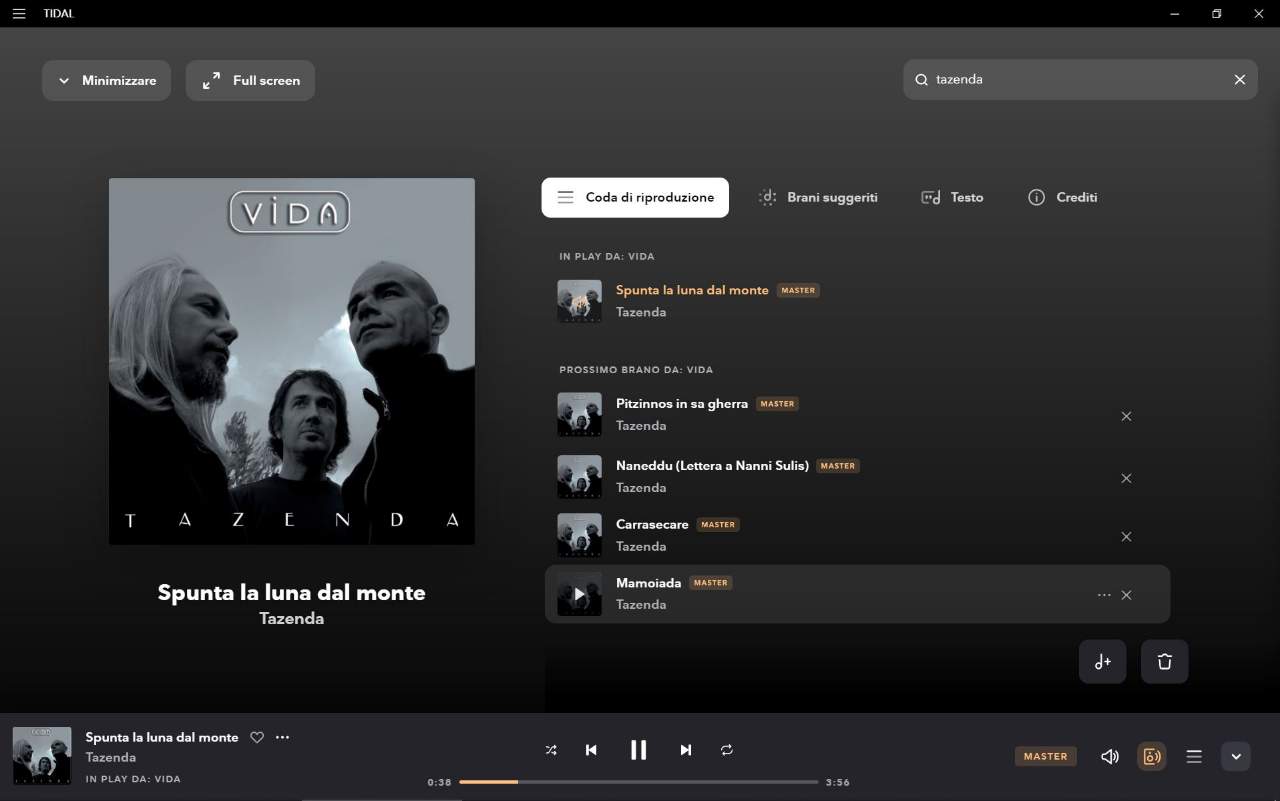Screen dimensions: 1280x801
Task: Open the hamburger main menu
Action: pyautogui.click(x=19, y=13)
